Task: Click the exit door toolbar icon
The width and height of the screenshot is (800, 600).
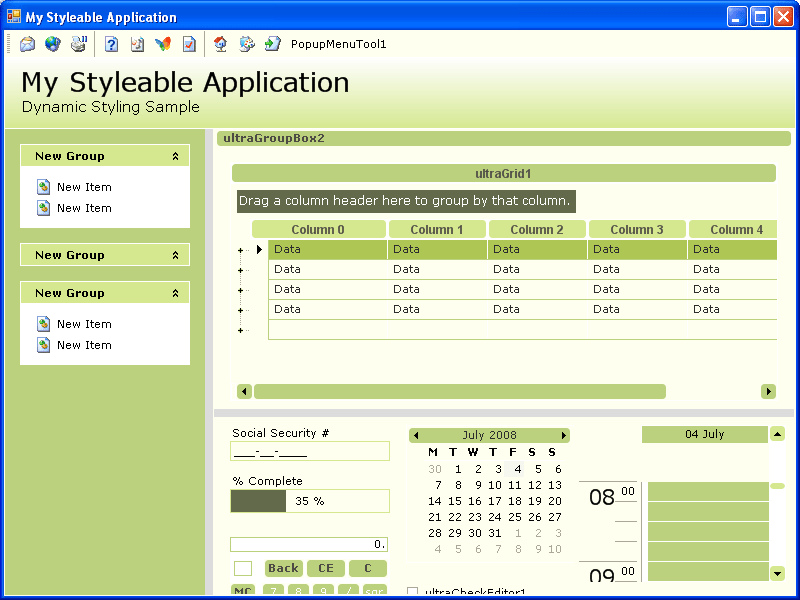Action: (272, 44)
